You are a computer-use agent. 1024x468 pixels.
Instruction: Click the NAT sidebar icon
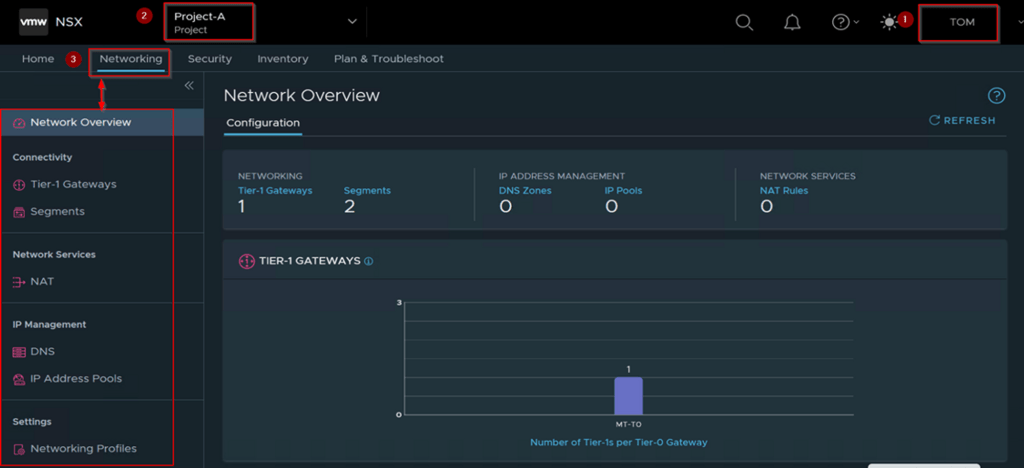tap(20, 282)
